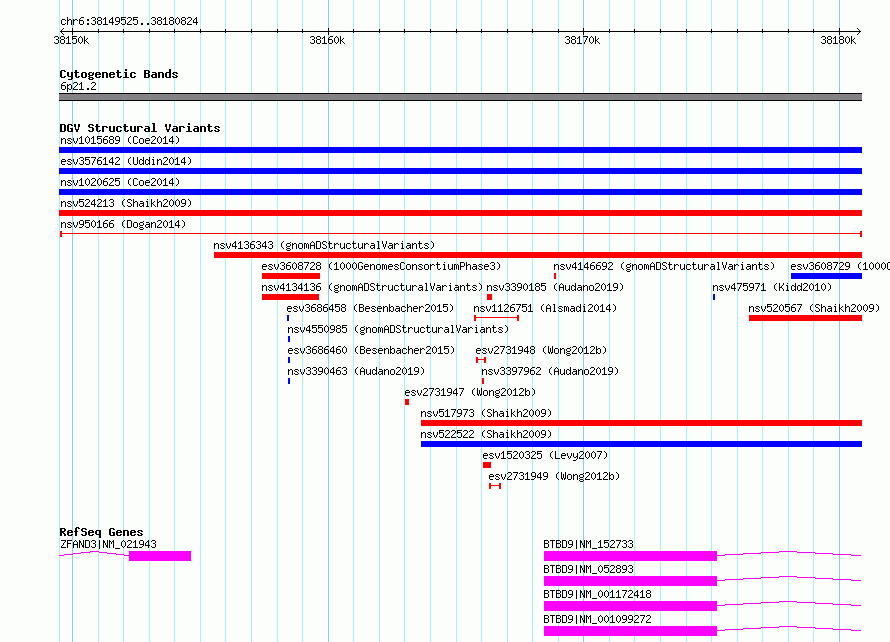Select the 6p21.2 cytogenetic band bar
This screenshot has width=890, height=642.
pyautogui.click(x=460, y=97)
